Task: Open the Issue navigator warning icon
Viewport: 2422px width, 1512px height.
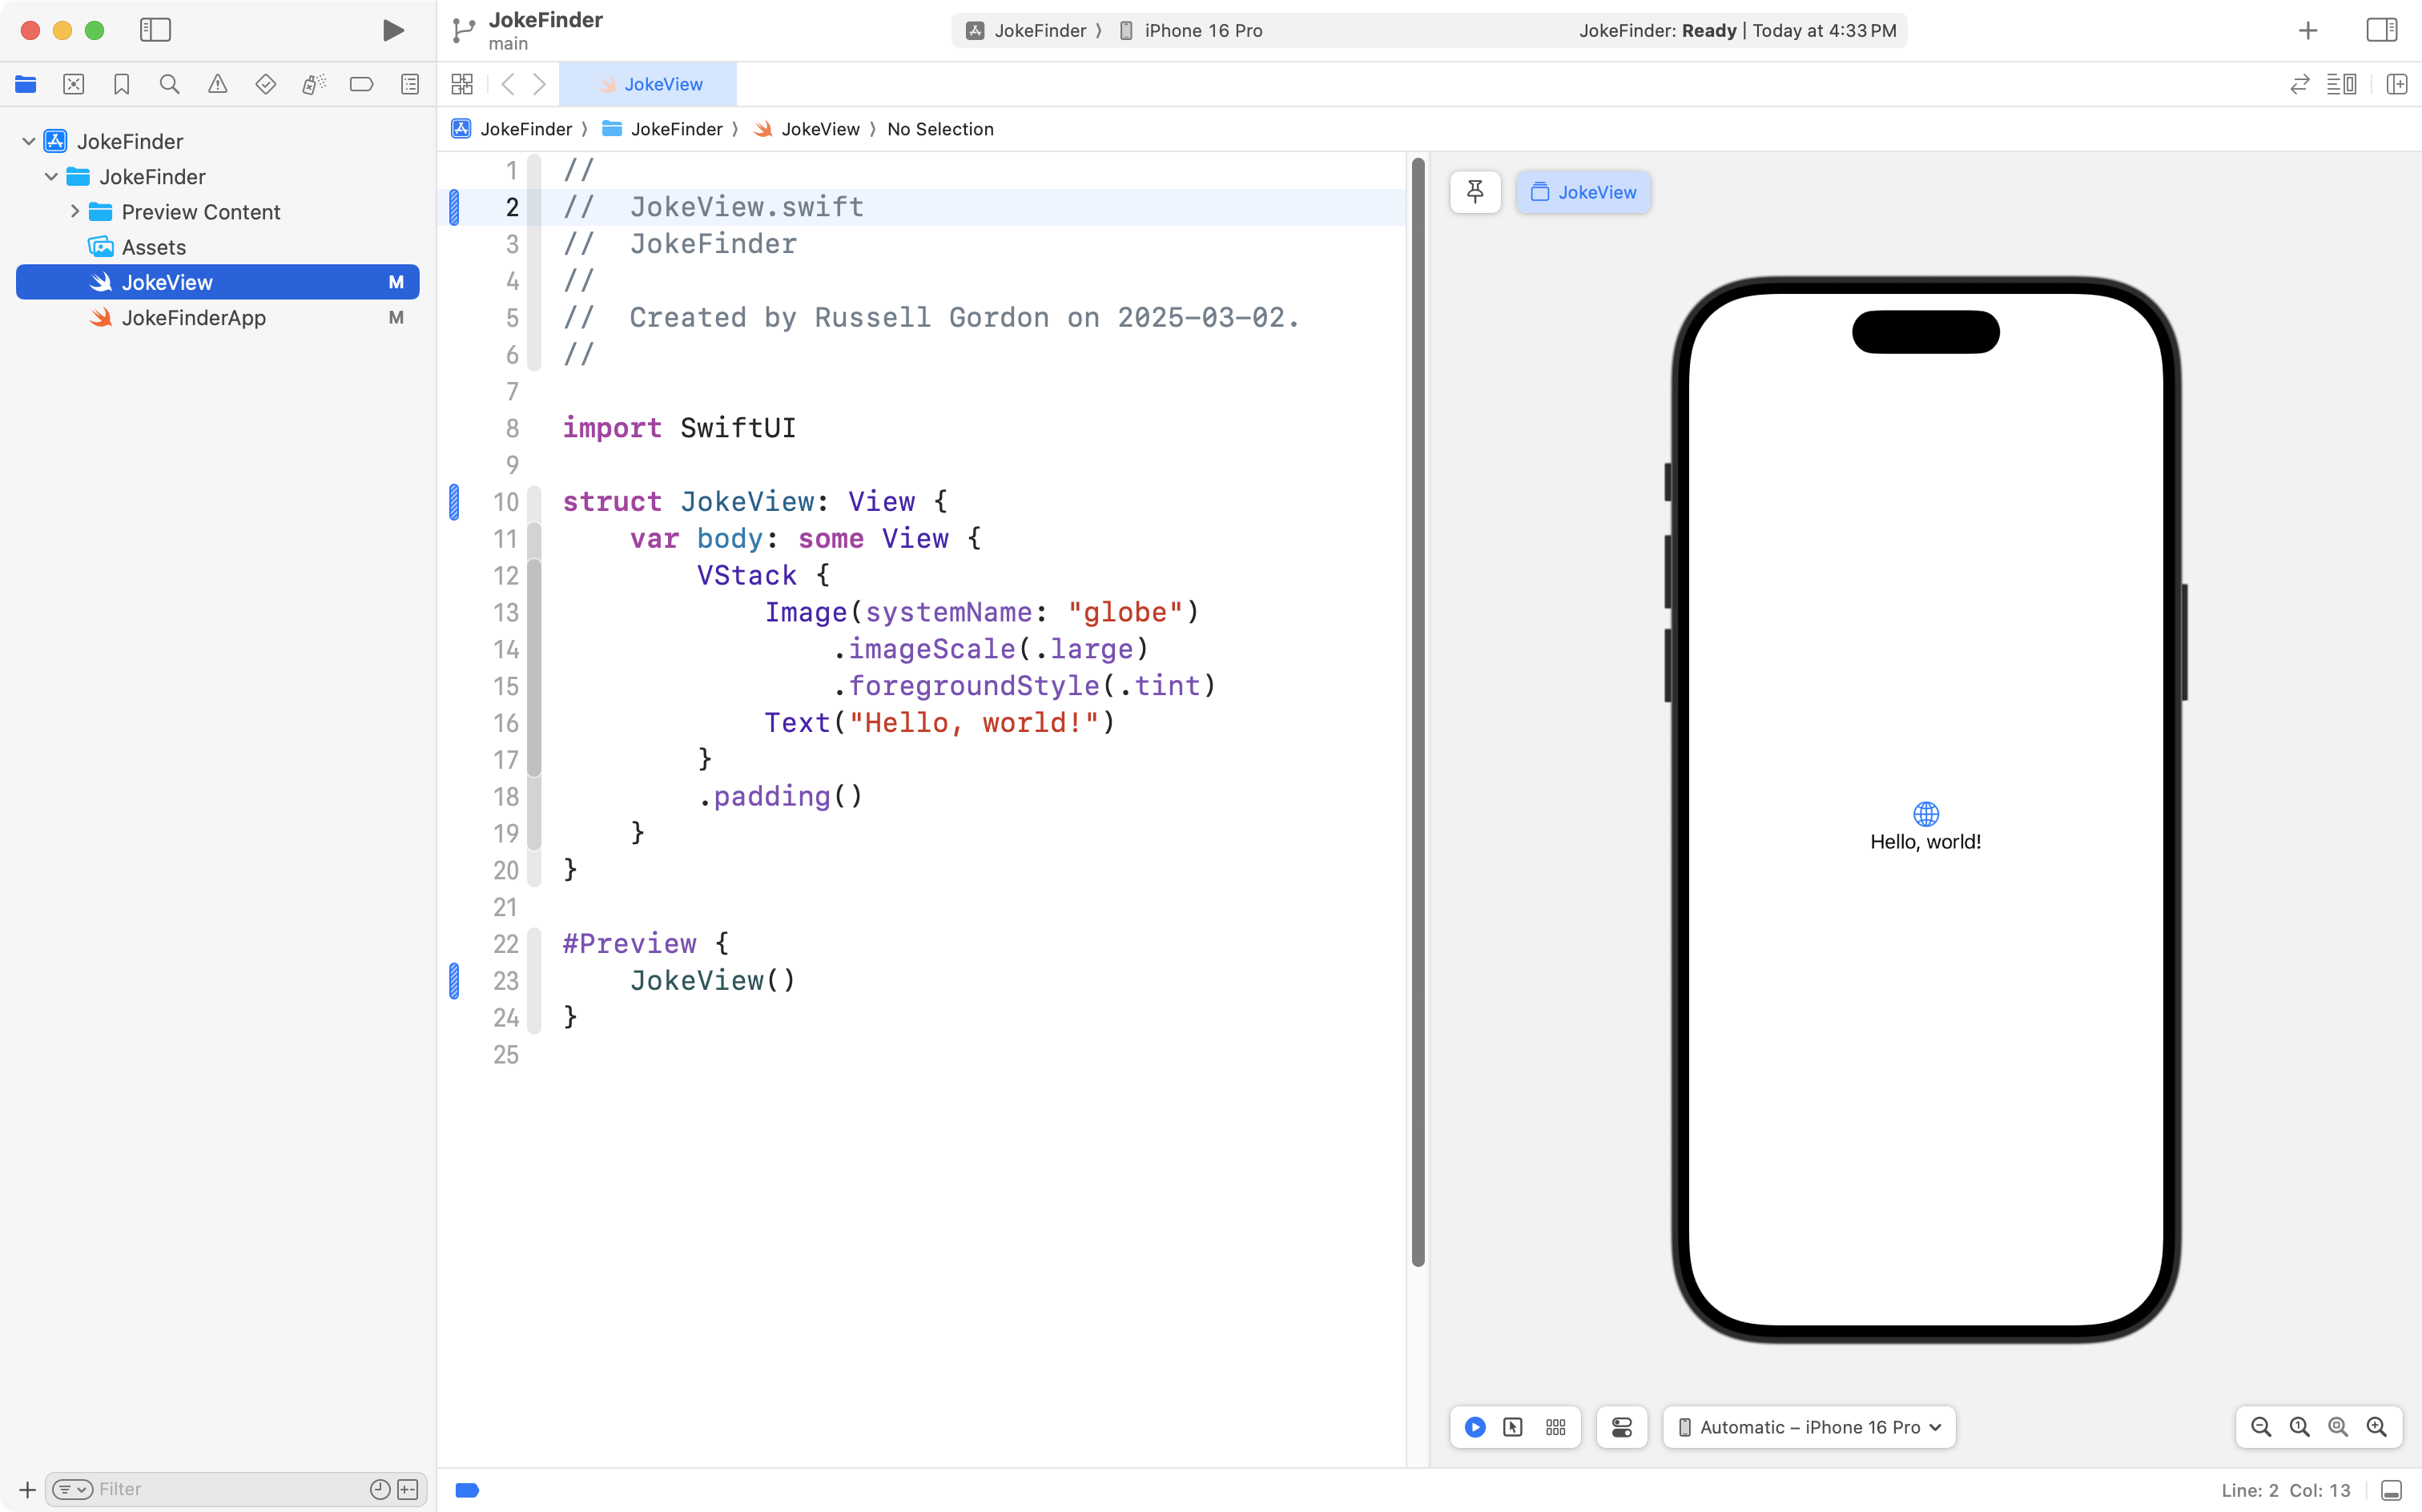Action: tap(217, 84)
